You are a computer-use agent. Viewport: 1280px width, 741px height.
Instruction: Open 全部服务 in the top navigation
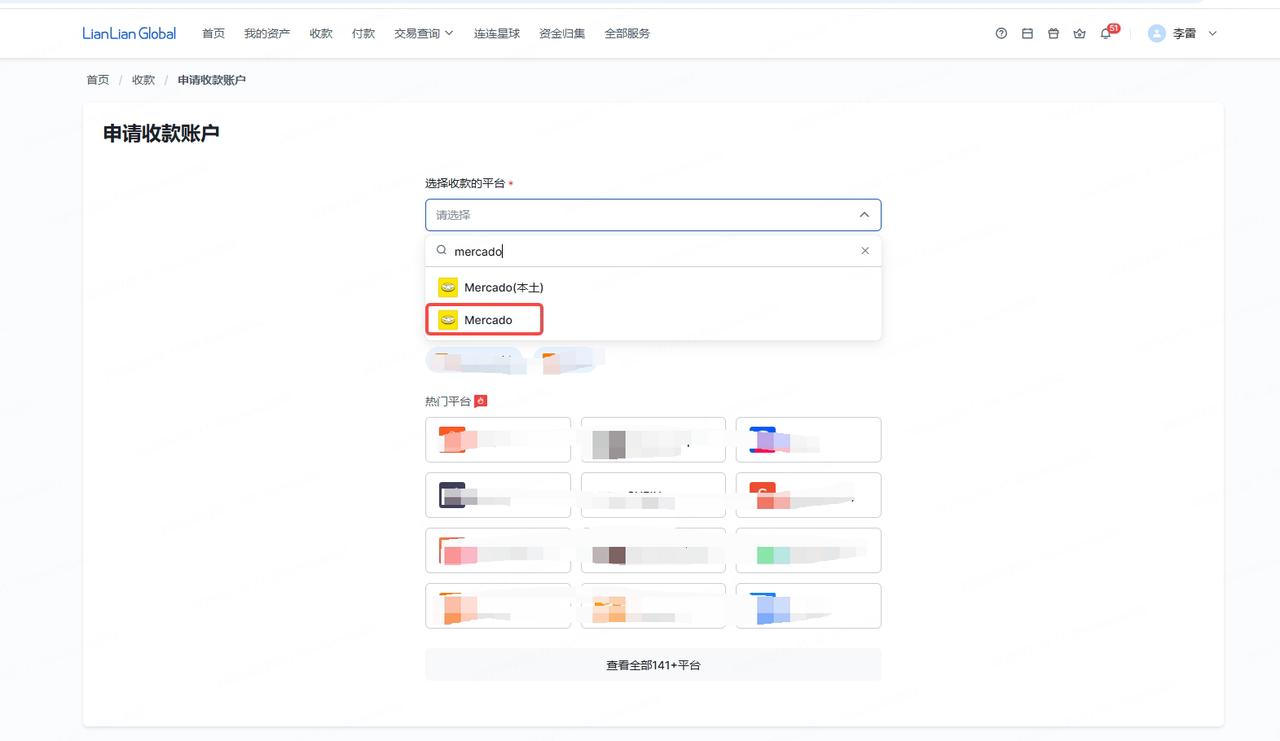pyautogui.click(x=627, y=33)
